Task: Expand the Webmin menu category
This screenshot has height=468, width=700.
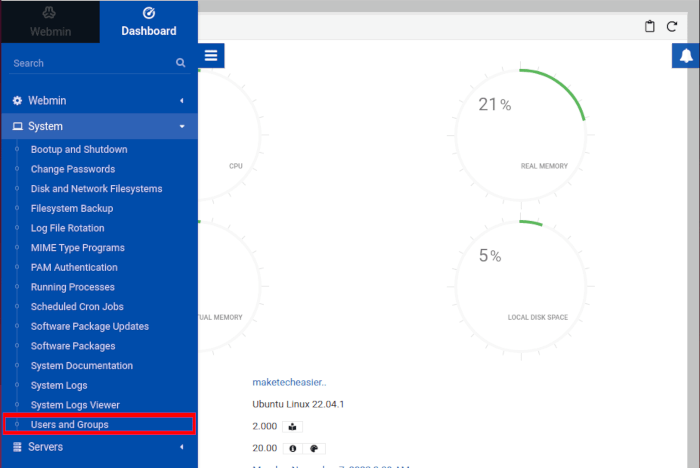Action: click(100, 100)
